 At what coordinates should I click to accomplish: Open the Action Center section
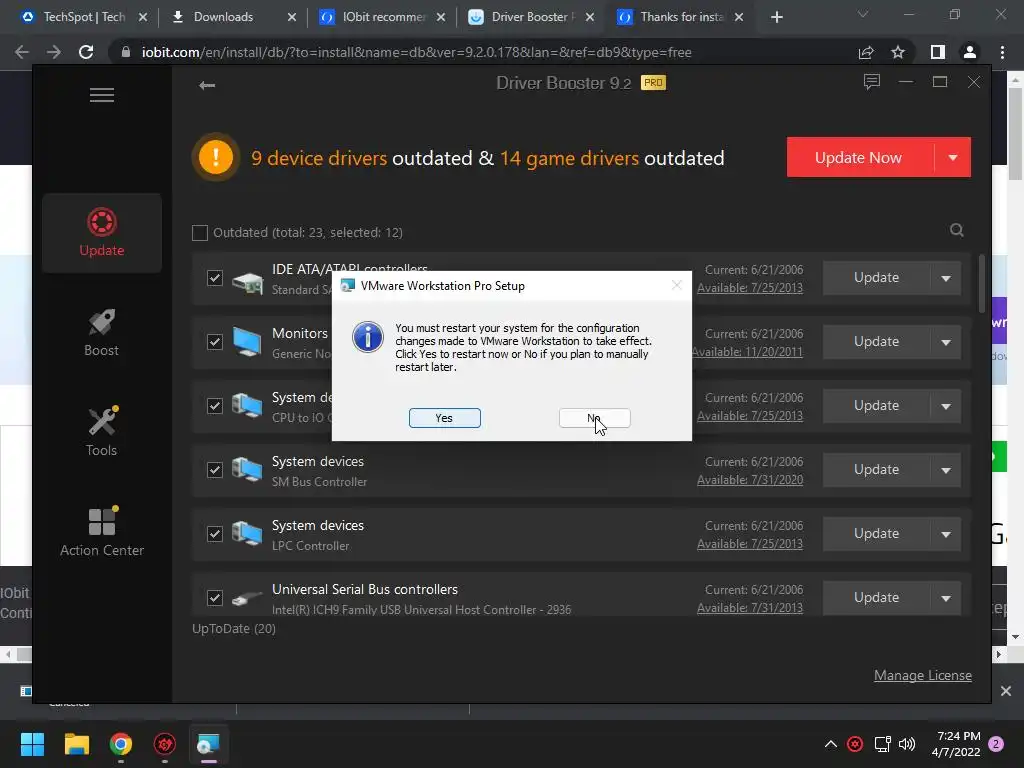[102, 532]
